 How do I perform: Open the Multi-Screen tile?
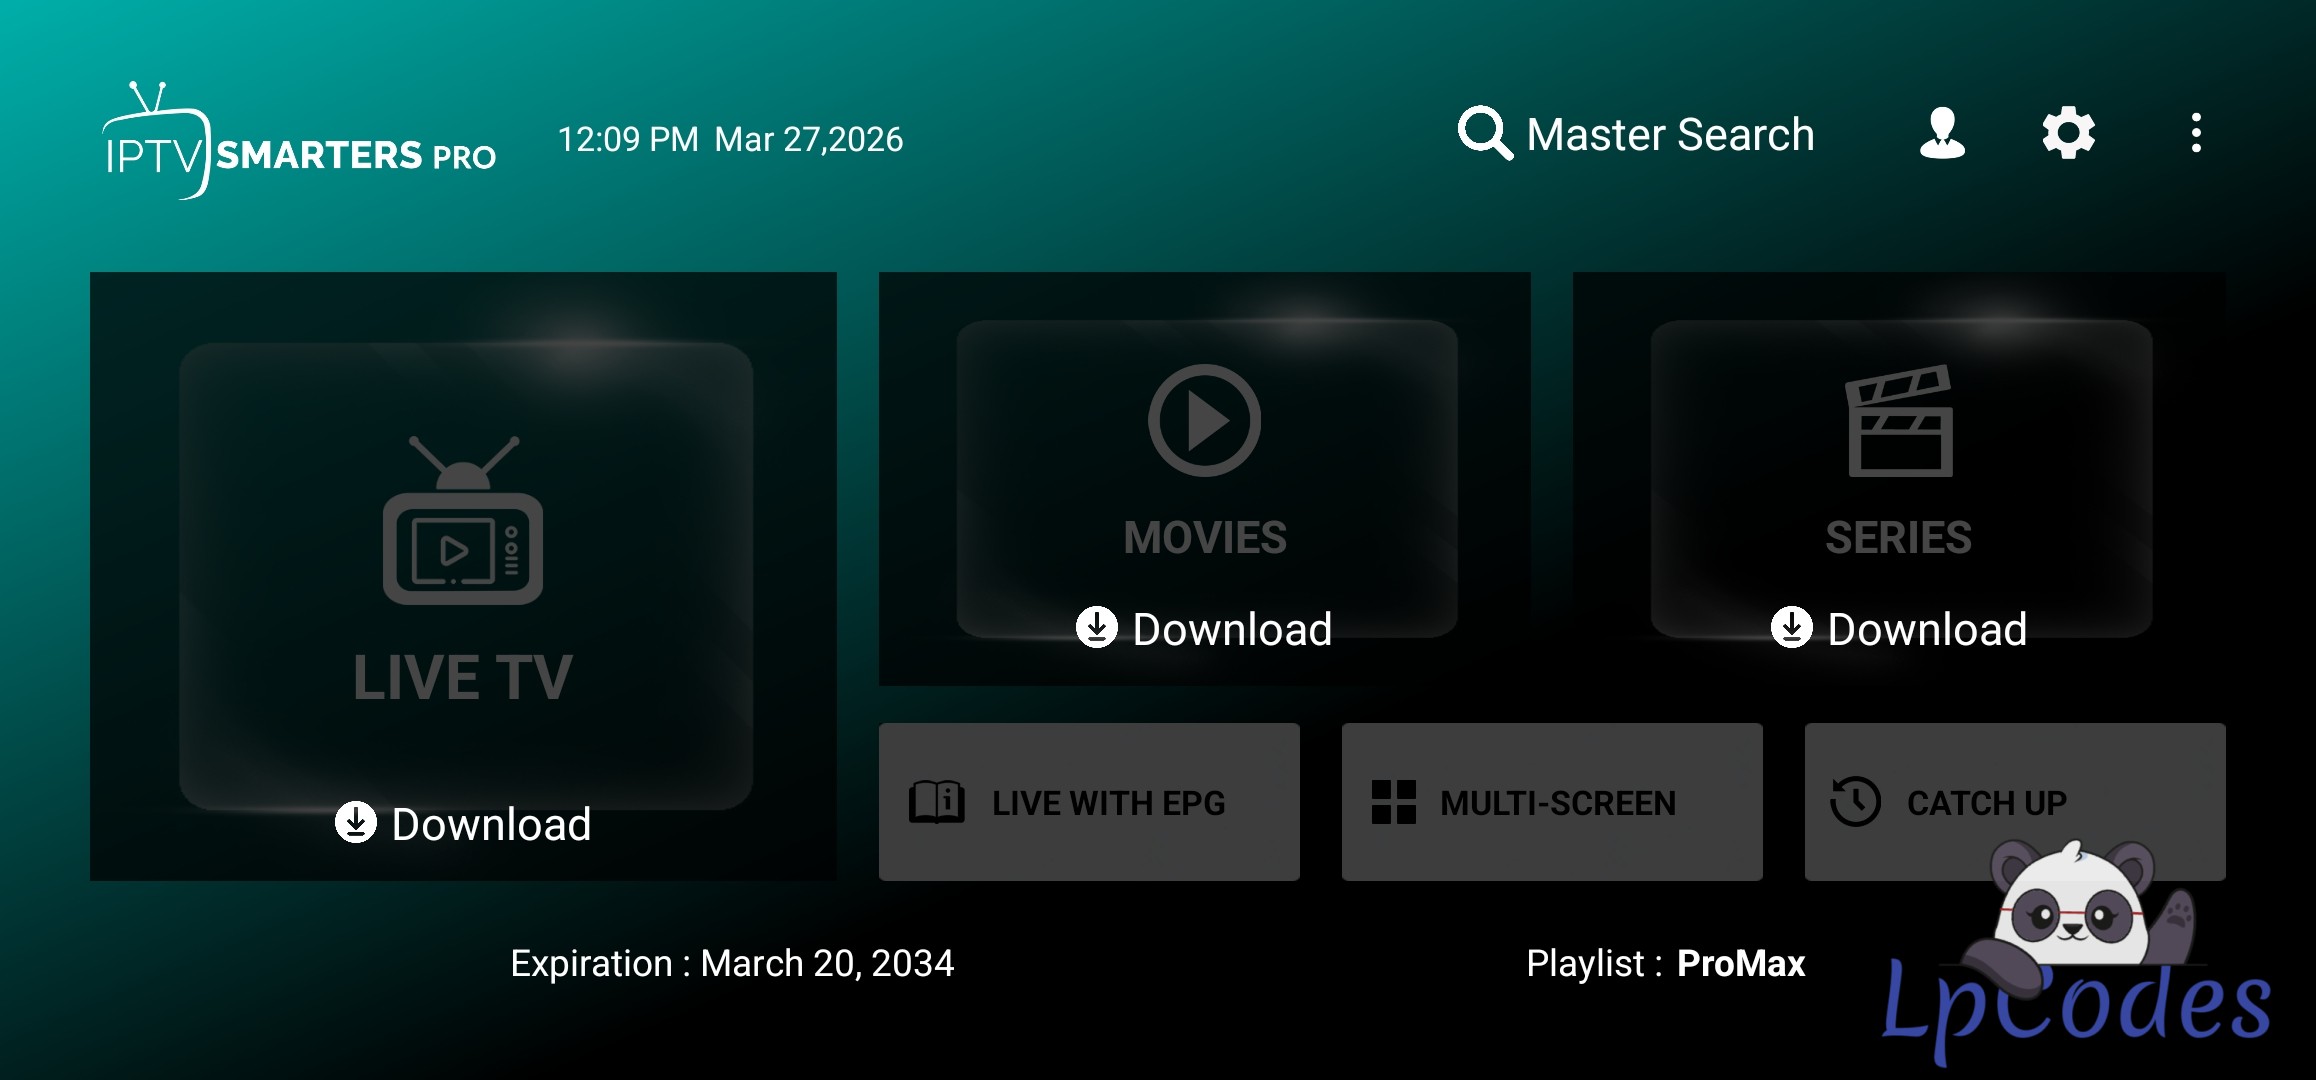point(1551,802)
